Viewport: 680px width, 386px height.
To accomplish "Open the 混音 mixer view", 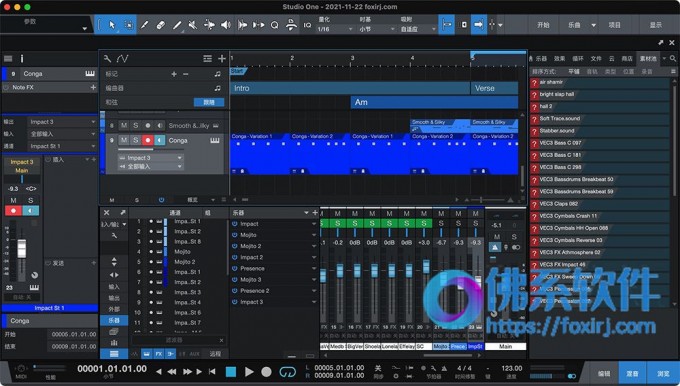I will (x=632, y=373).
